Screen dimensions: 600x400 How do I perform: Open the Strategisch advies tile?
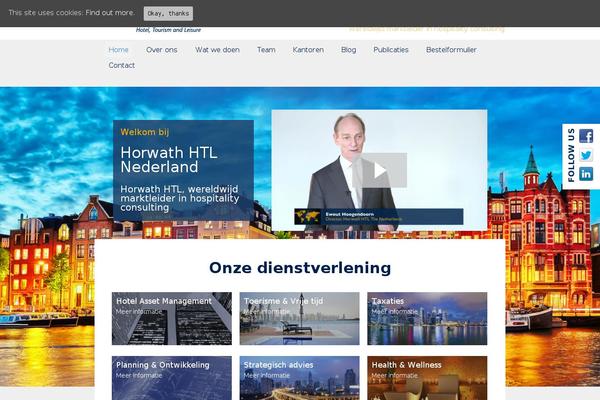tap(300, 378)
